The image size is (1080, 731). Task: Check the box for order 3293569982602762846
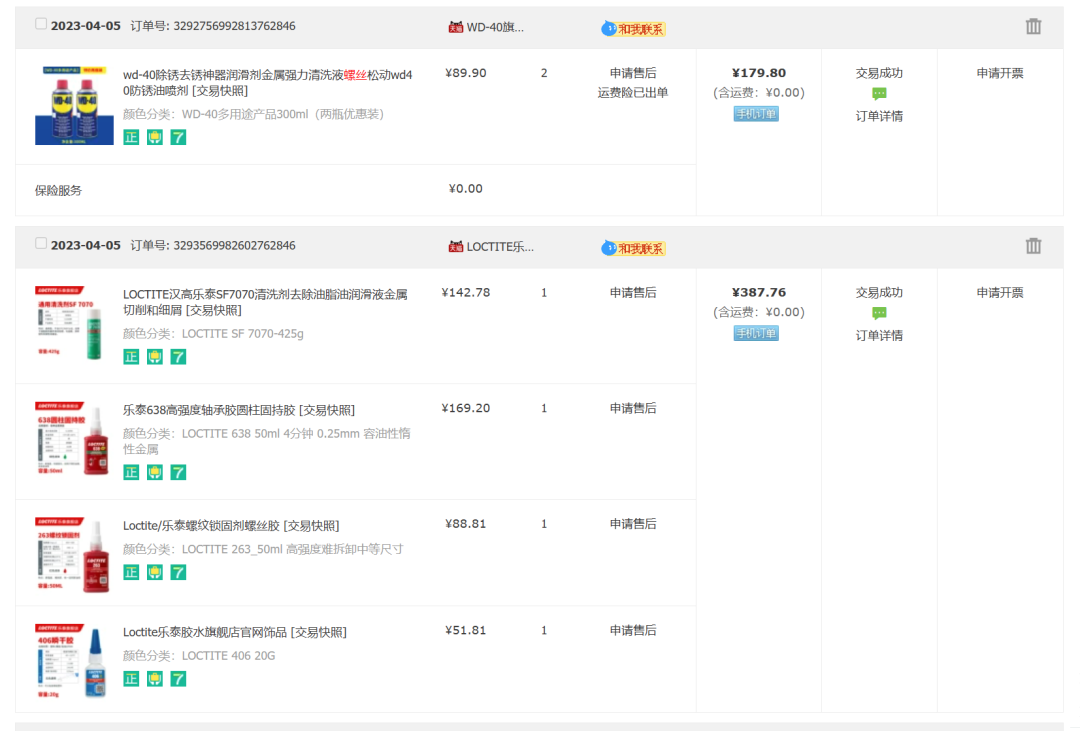point(41,243)
